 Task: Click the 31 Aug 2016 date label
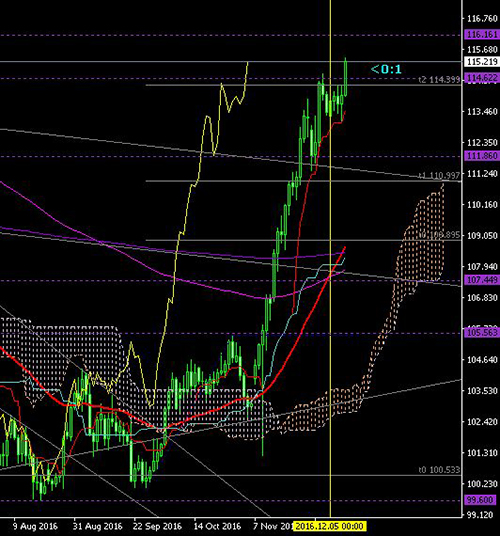(97, 526)
